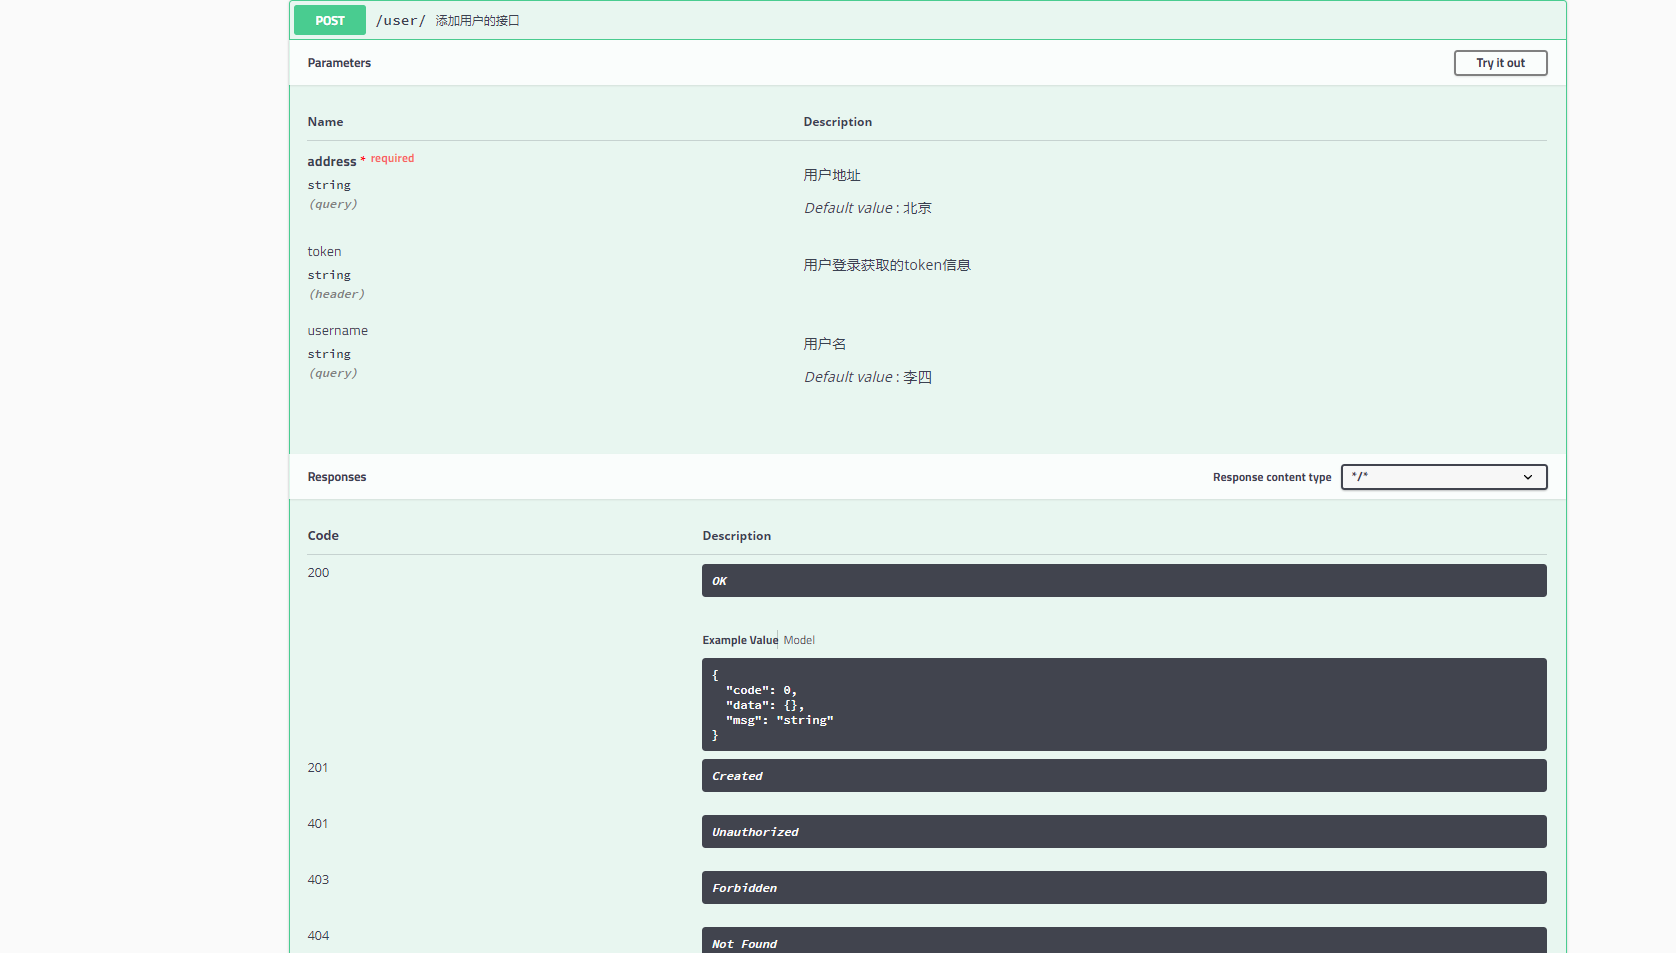Screen dimensions: 1676x953
Task: Click the green POST method badge
Action: (329, 20)
